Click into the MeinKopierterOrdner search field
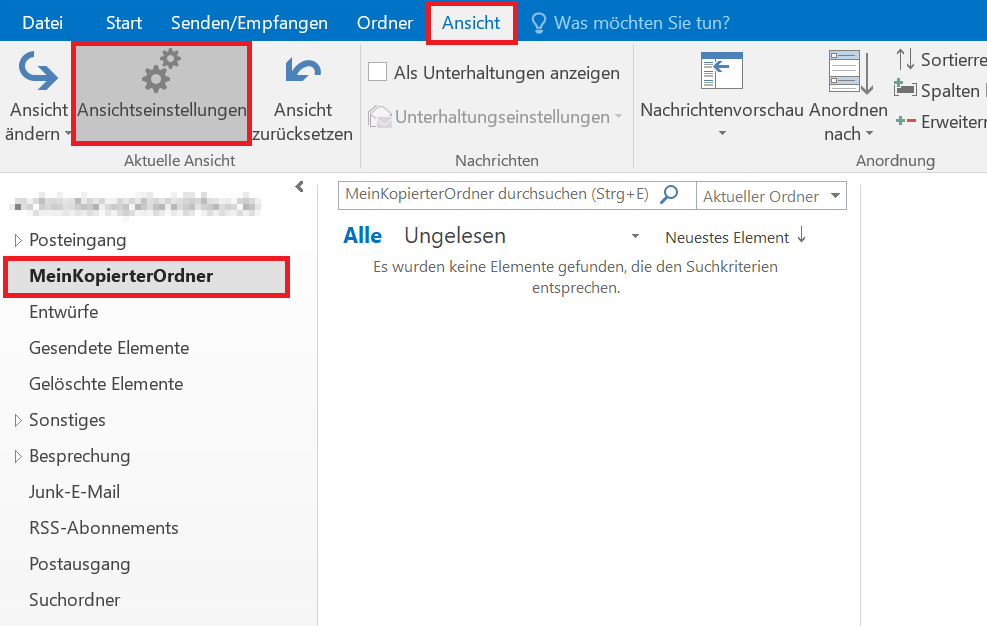Screen dimensions: 987x626 pyautogui.click(x=496, y=195)
